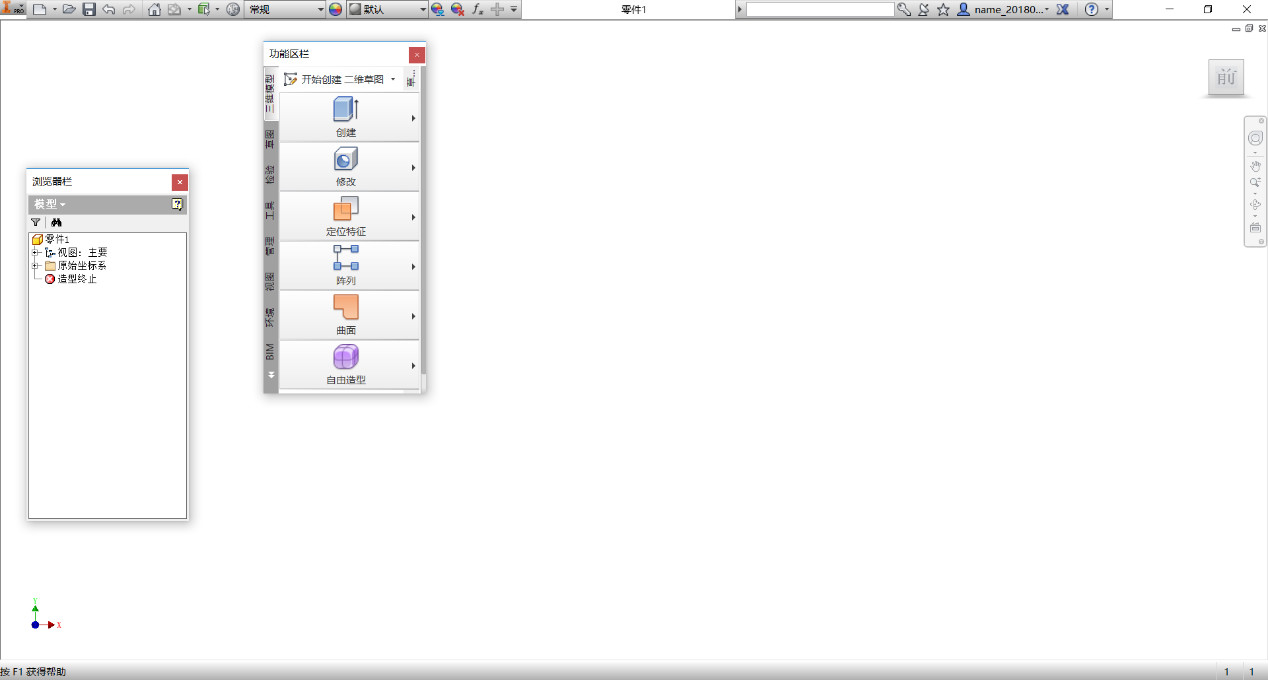Switch to the BIM ribbon tab
This screenshot has height=680, width=1268.
pos(270,351)
